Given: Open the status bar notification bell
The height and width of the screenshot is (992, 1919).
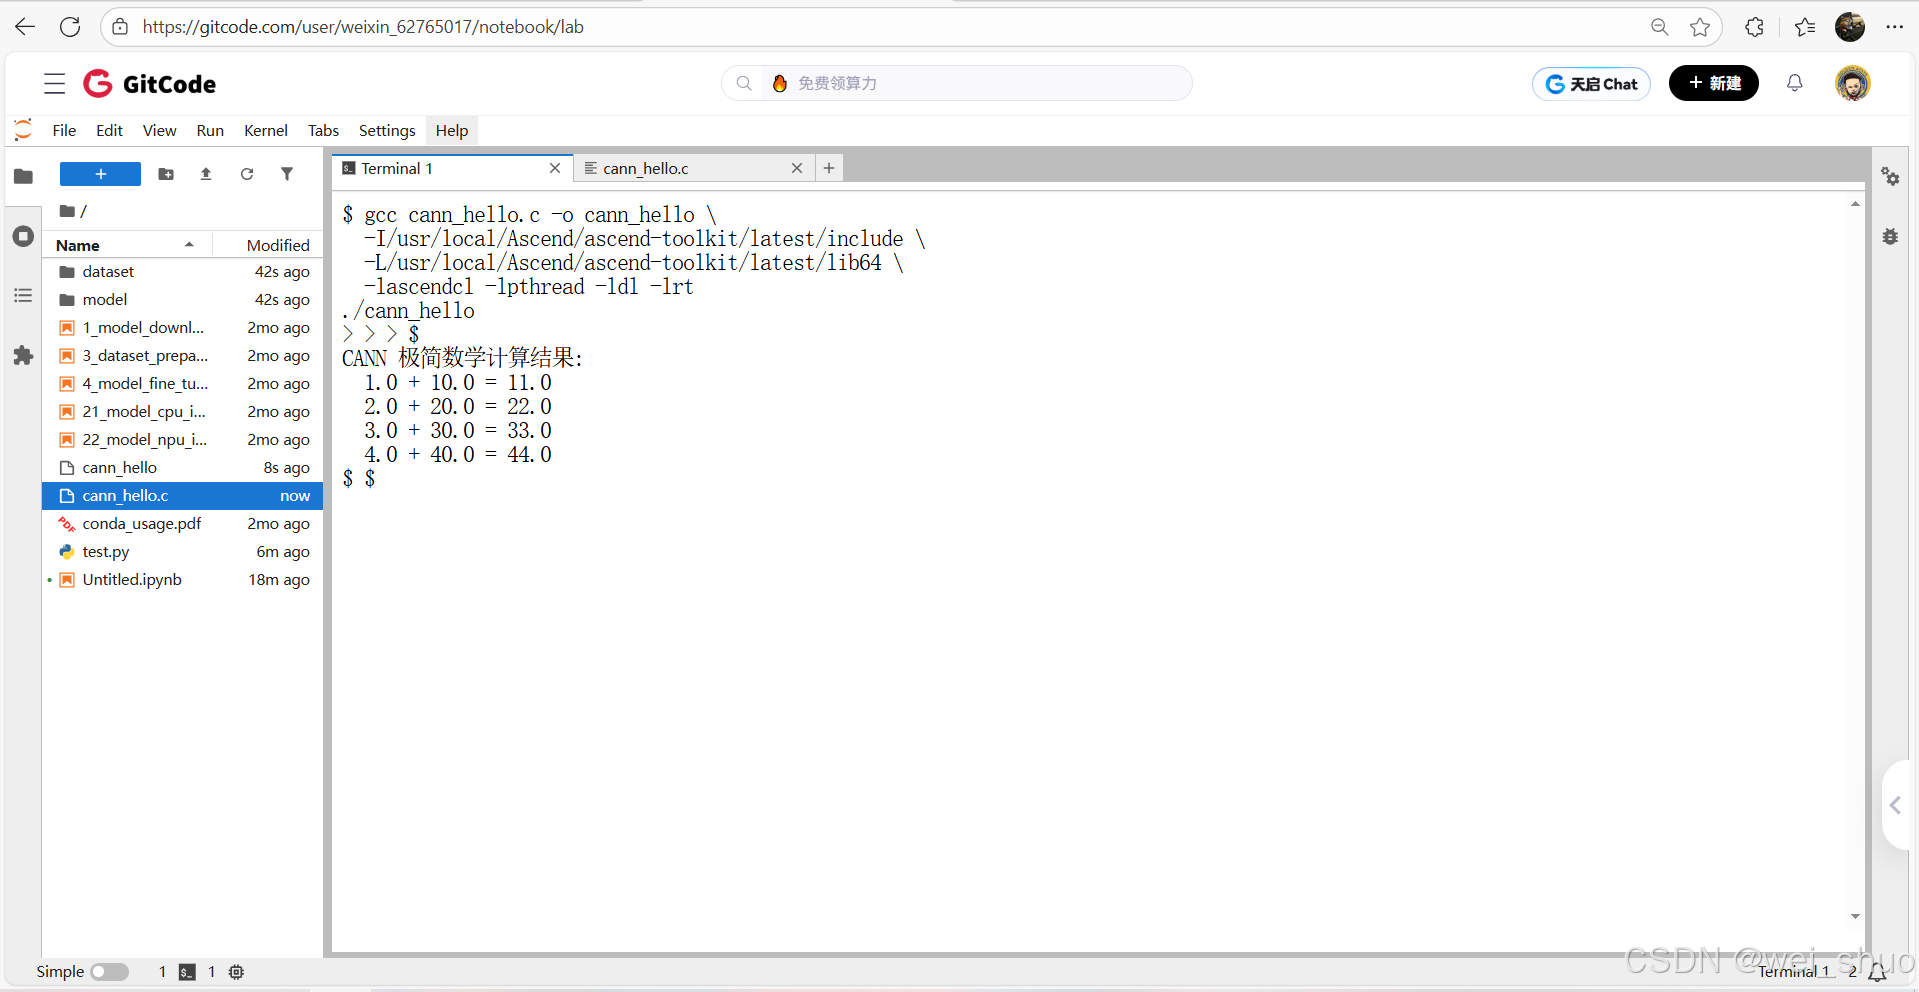Looking at the screenshot, I should (1878, 972).
